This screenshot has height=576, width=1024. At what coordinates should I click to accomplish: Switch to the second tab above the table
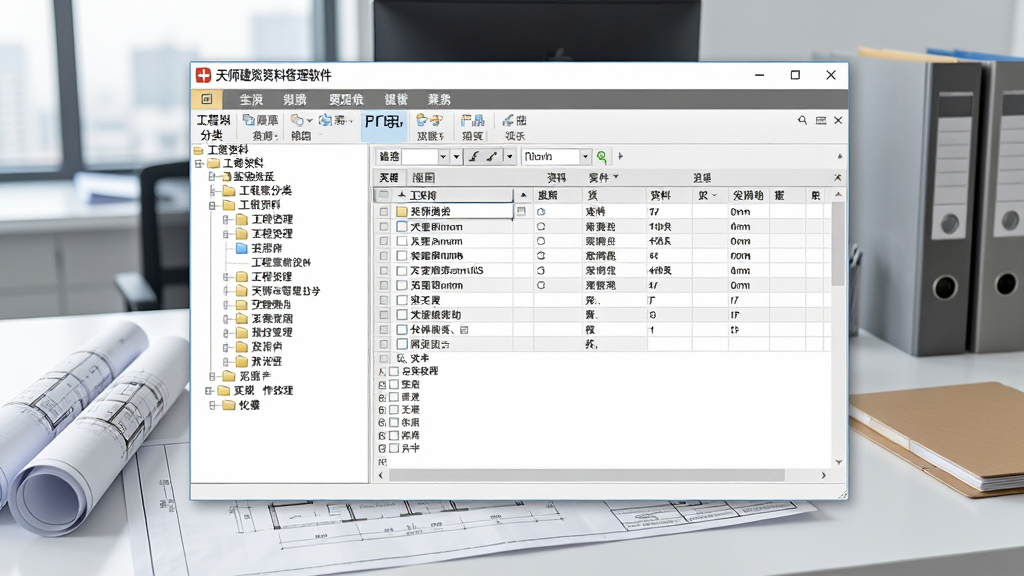(x=423, y=178)
